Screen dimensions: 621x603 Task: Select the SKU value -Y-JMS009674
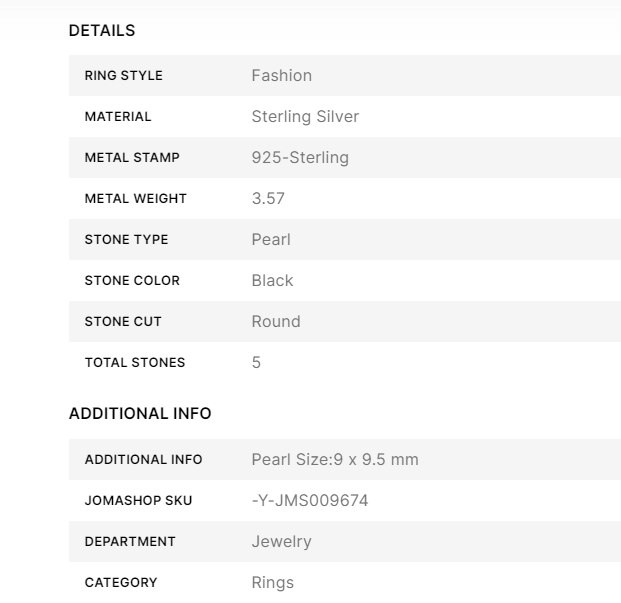pos(310,501)
